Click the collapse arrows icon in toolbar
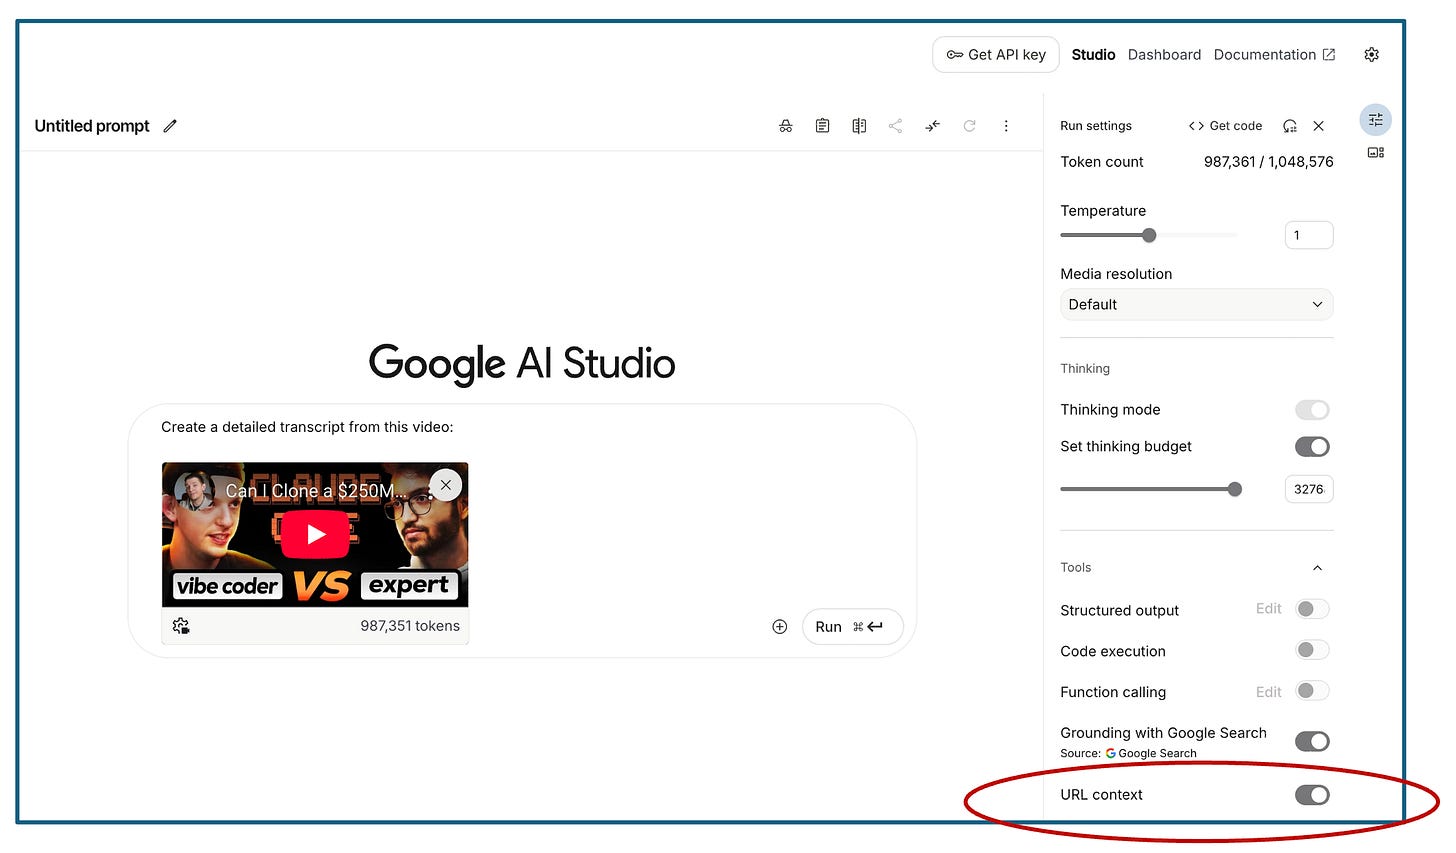The width and height of the screenshot is (1456, 853). pyautogui.click(x=932, y=126)
